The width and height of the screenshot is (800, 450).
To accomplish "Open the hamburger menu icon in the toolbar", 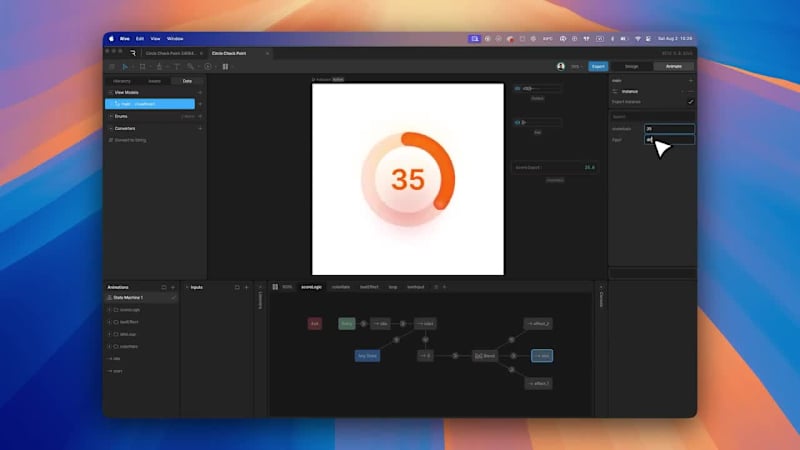I will click(112, 66).
